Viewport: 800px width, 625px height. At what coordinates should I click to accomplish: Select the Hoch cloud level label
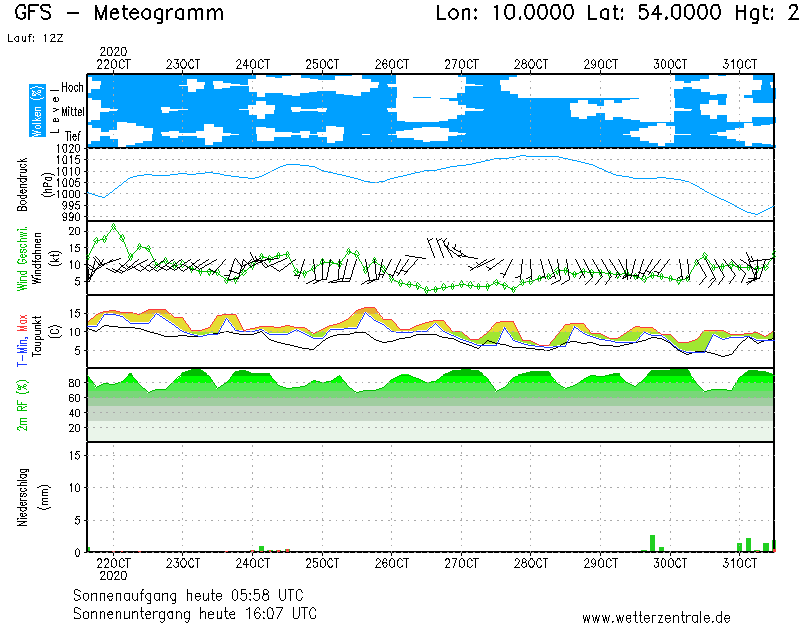72,88
